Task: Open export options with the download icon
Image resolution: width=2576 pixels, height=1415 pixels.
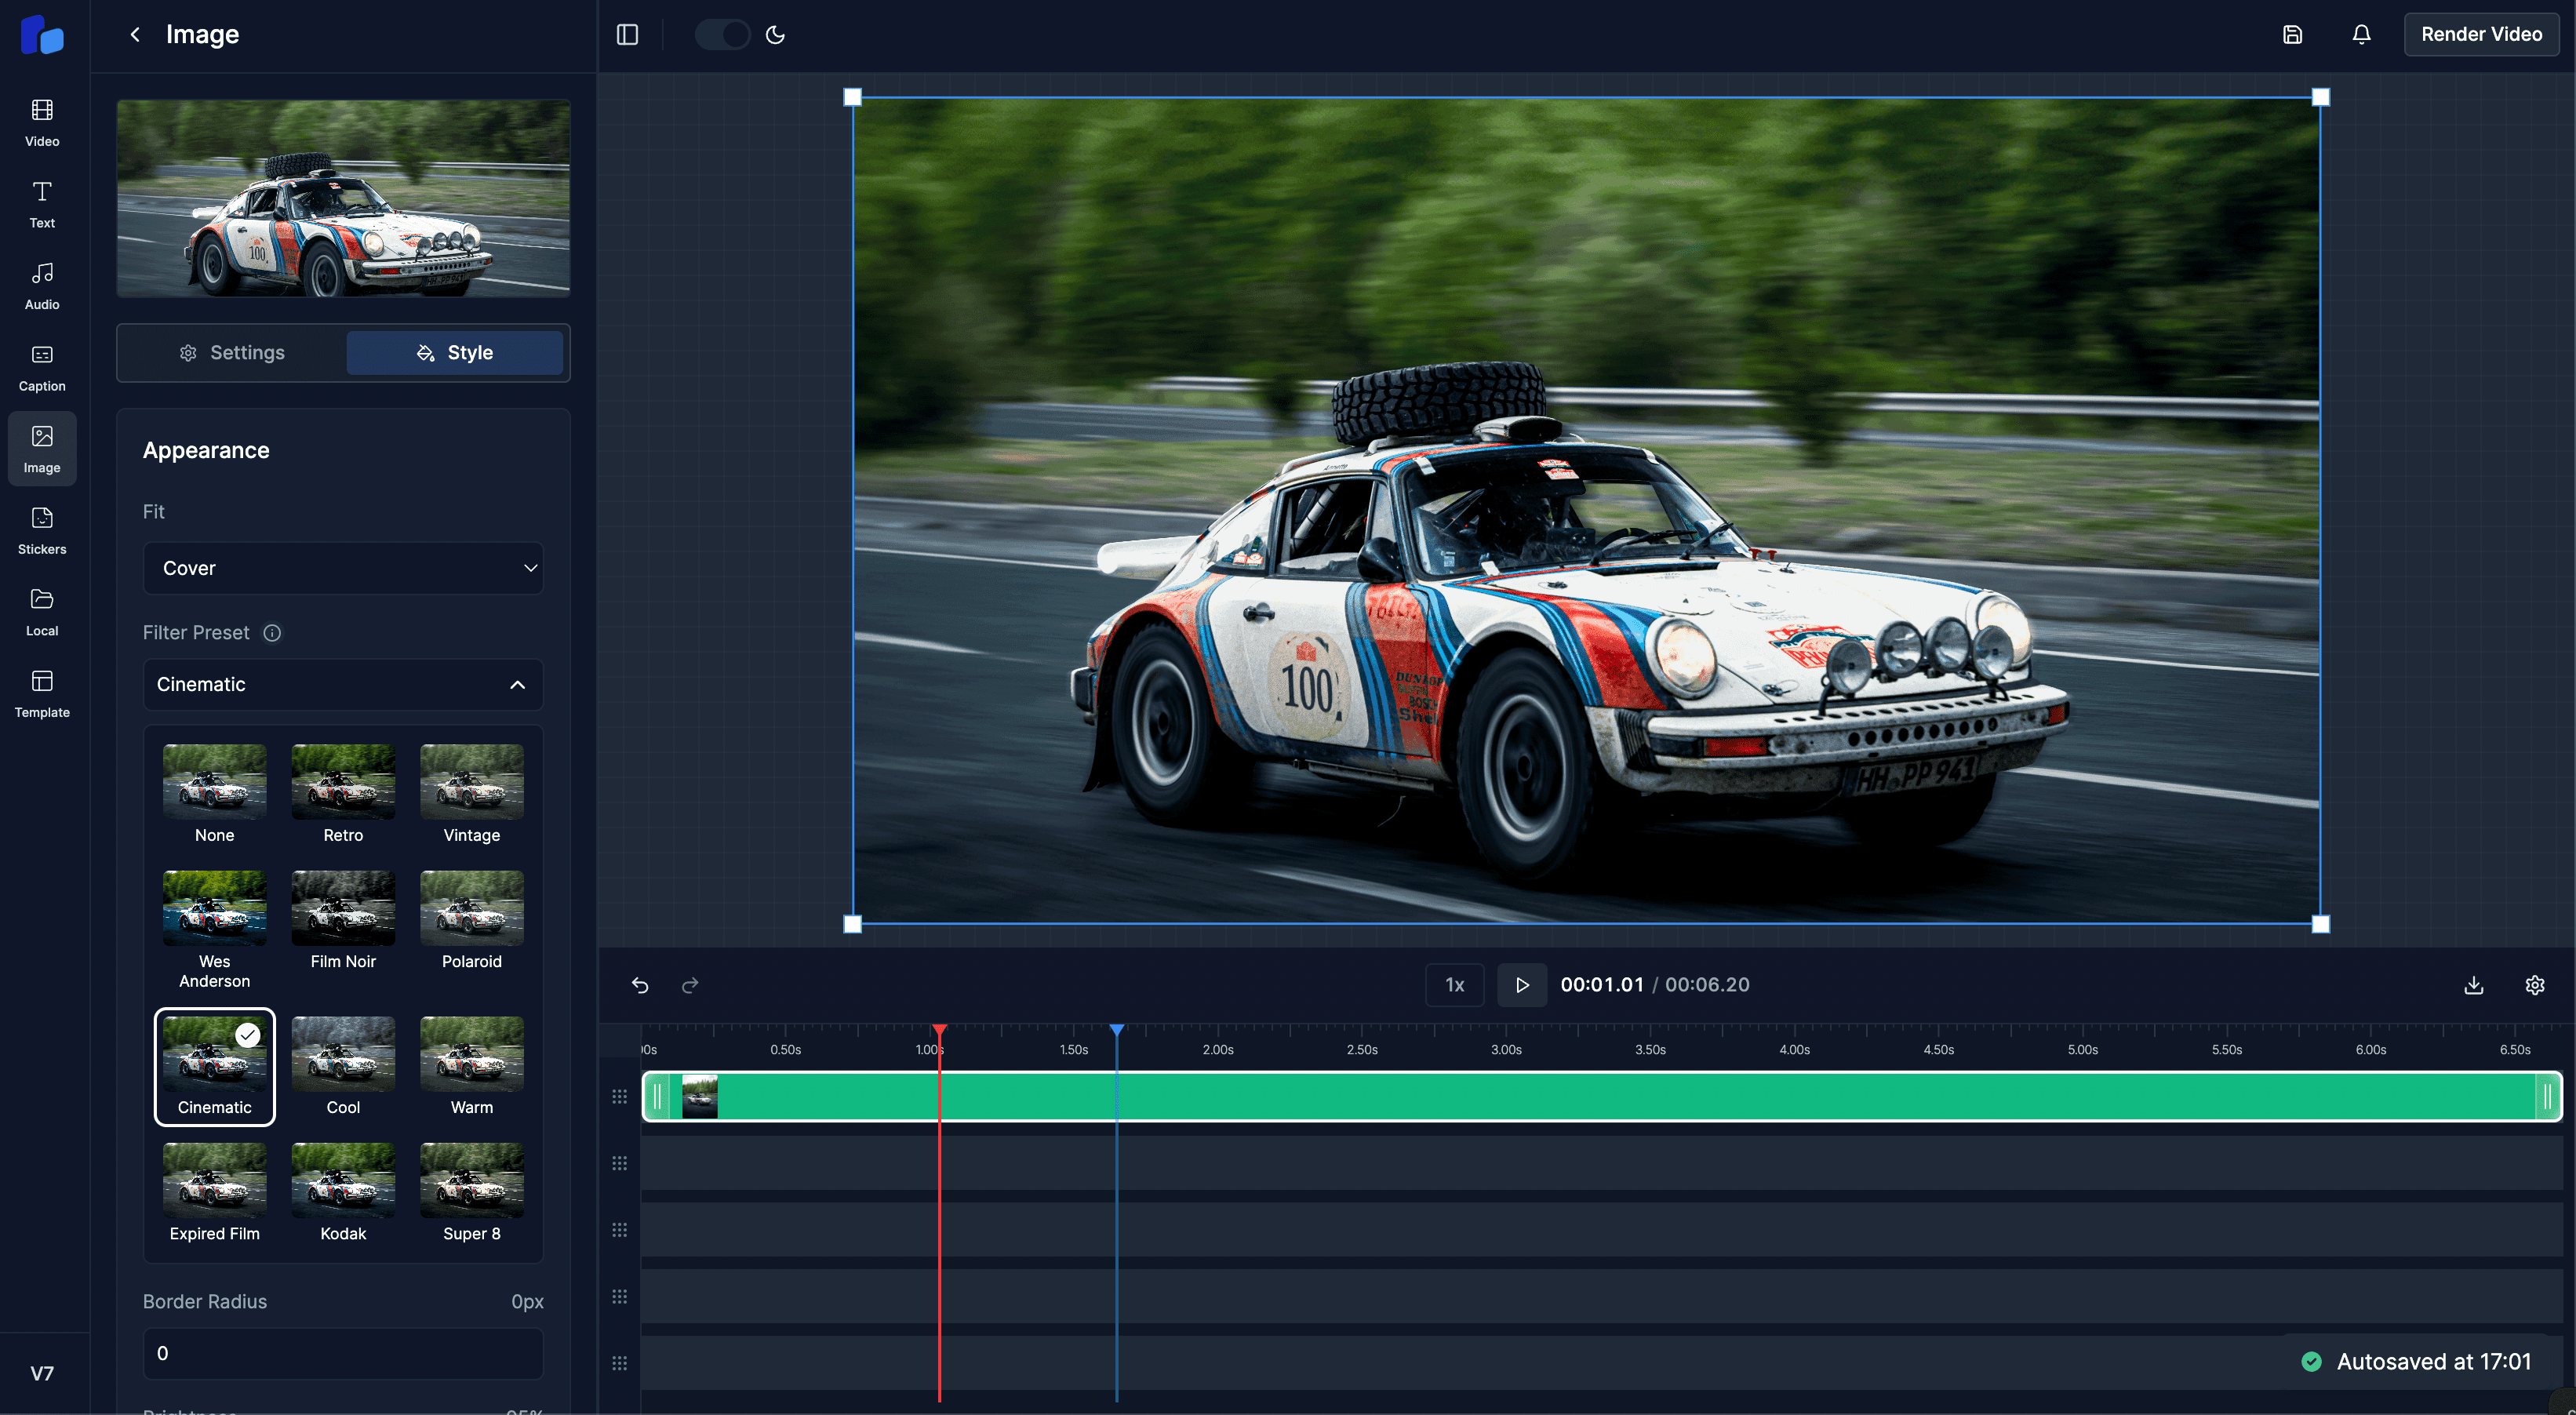Action: [x=2474, y=985]
